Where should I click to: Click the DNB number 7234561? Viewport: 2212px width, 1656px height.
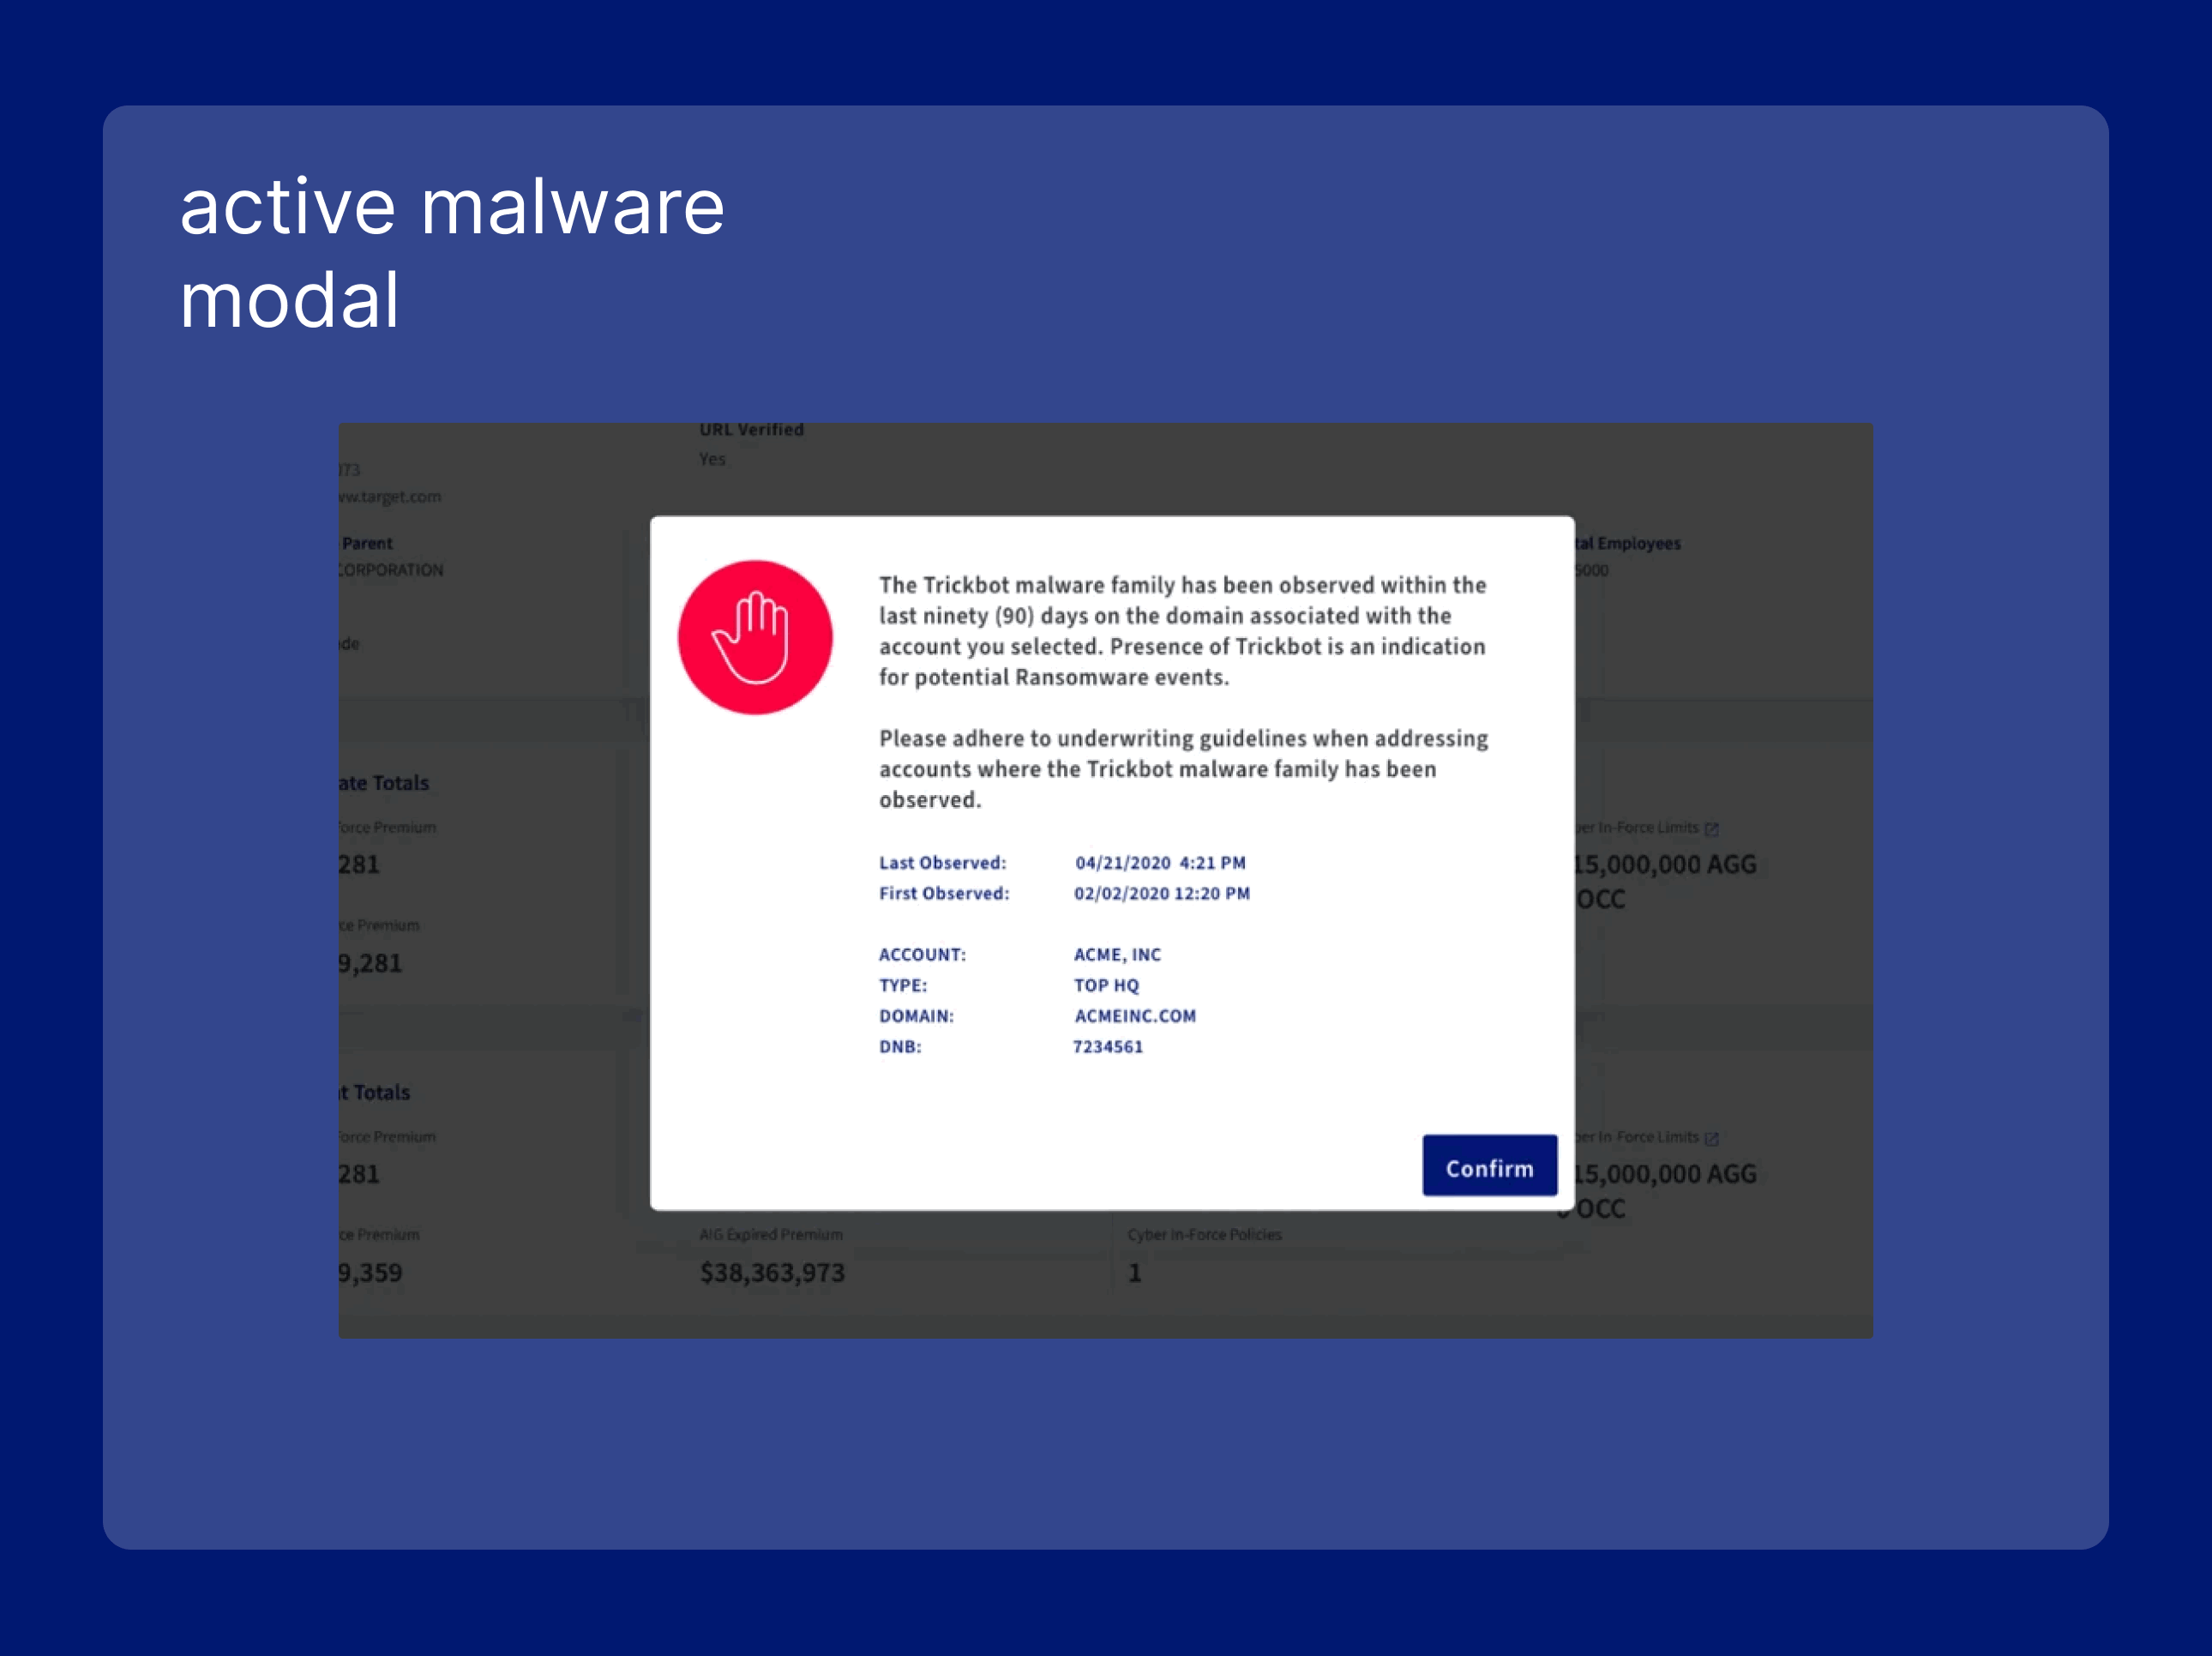(x=1108, y=1047)
